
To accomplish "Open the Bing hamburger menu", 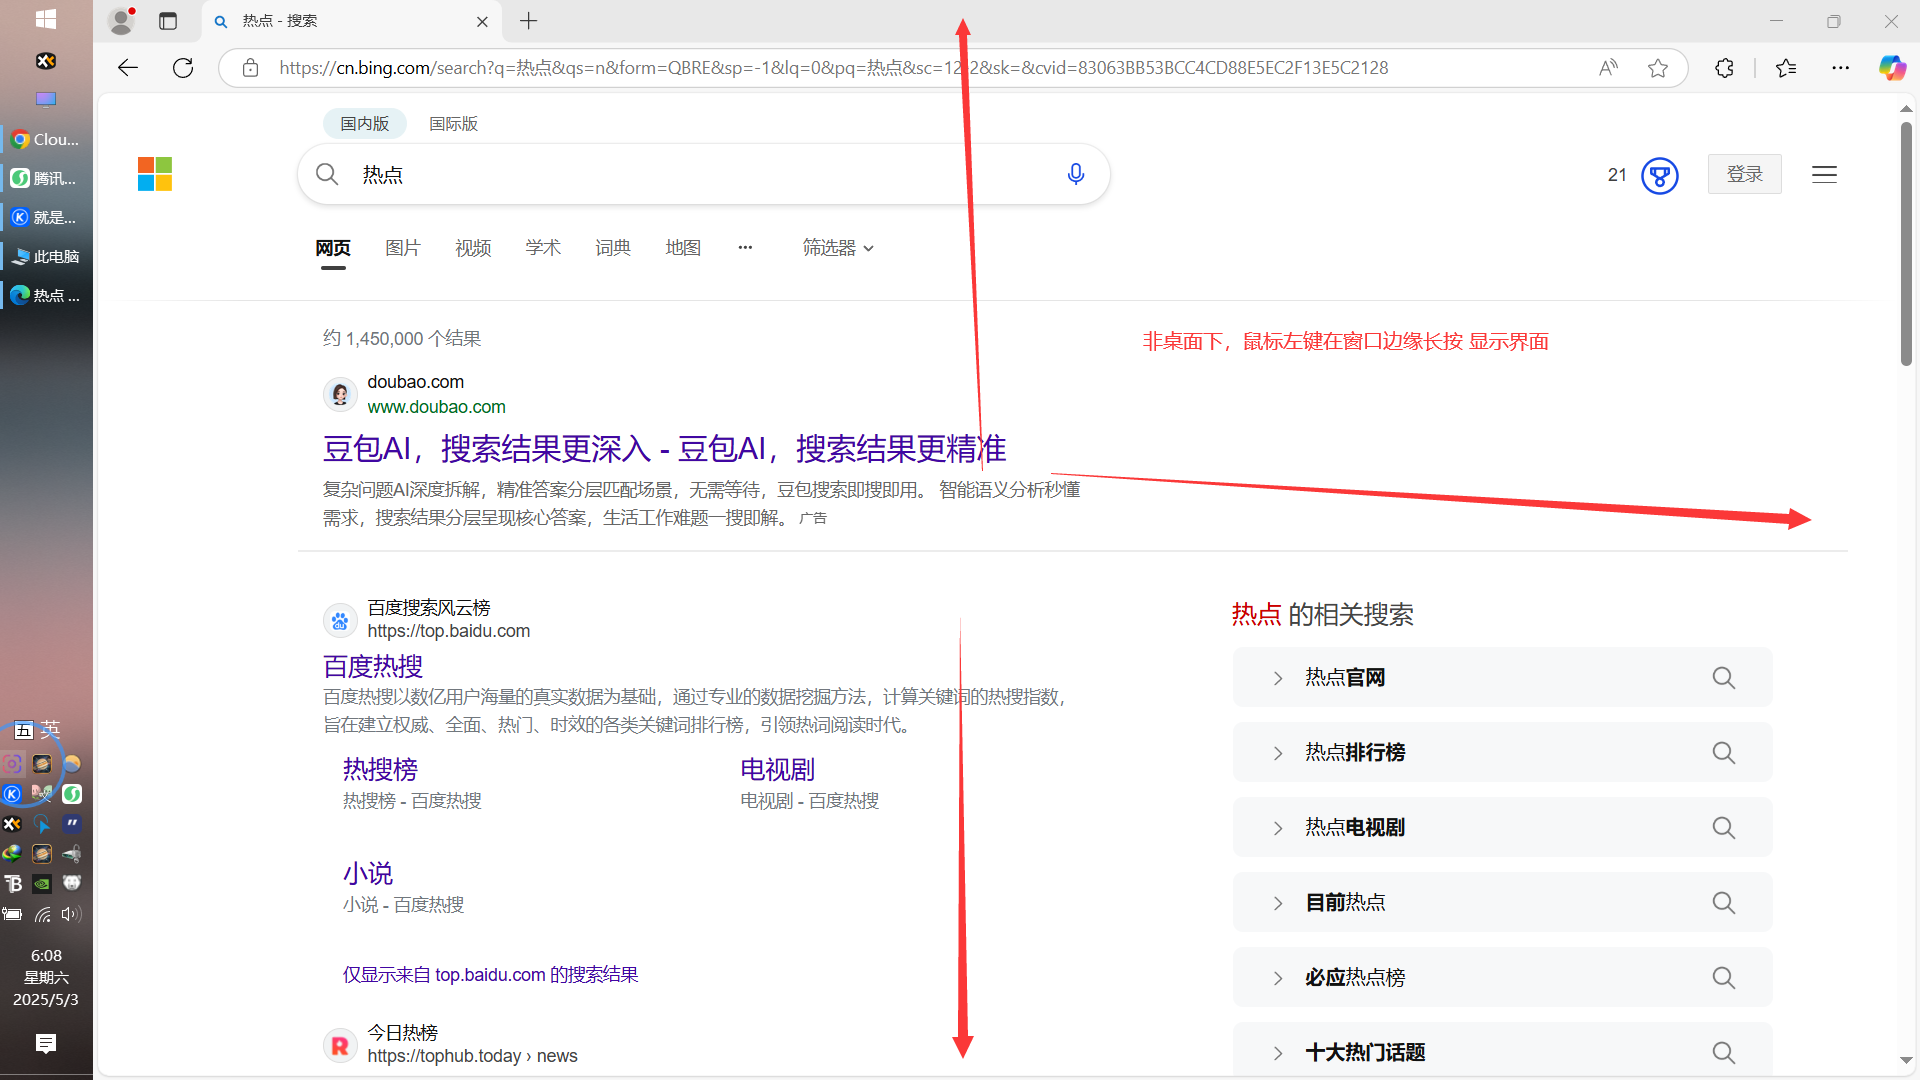I will click(x=1823, y=174).
